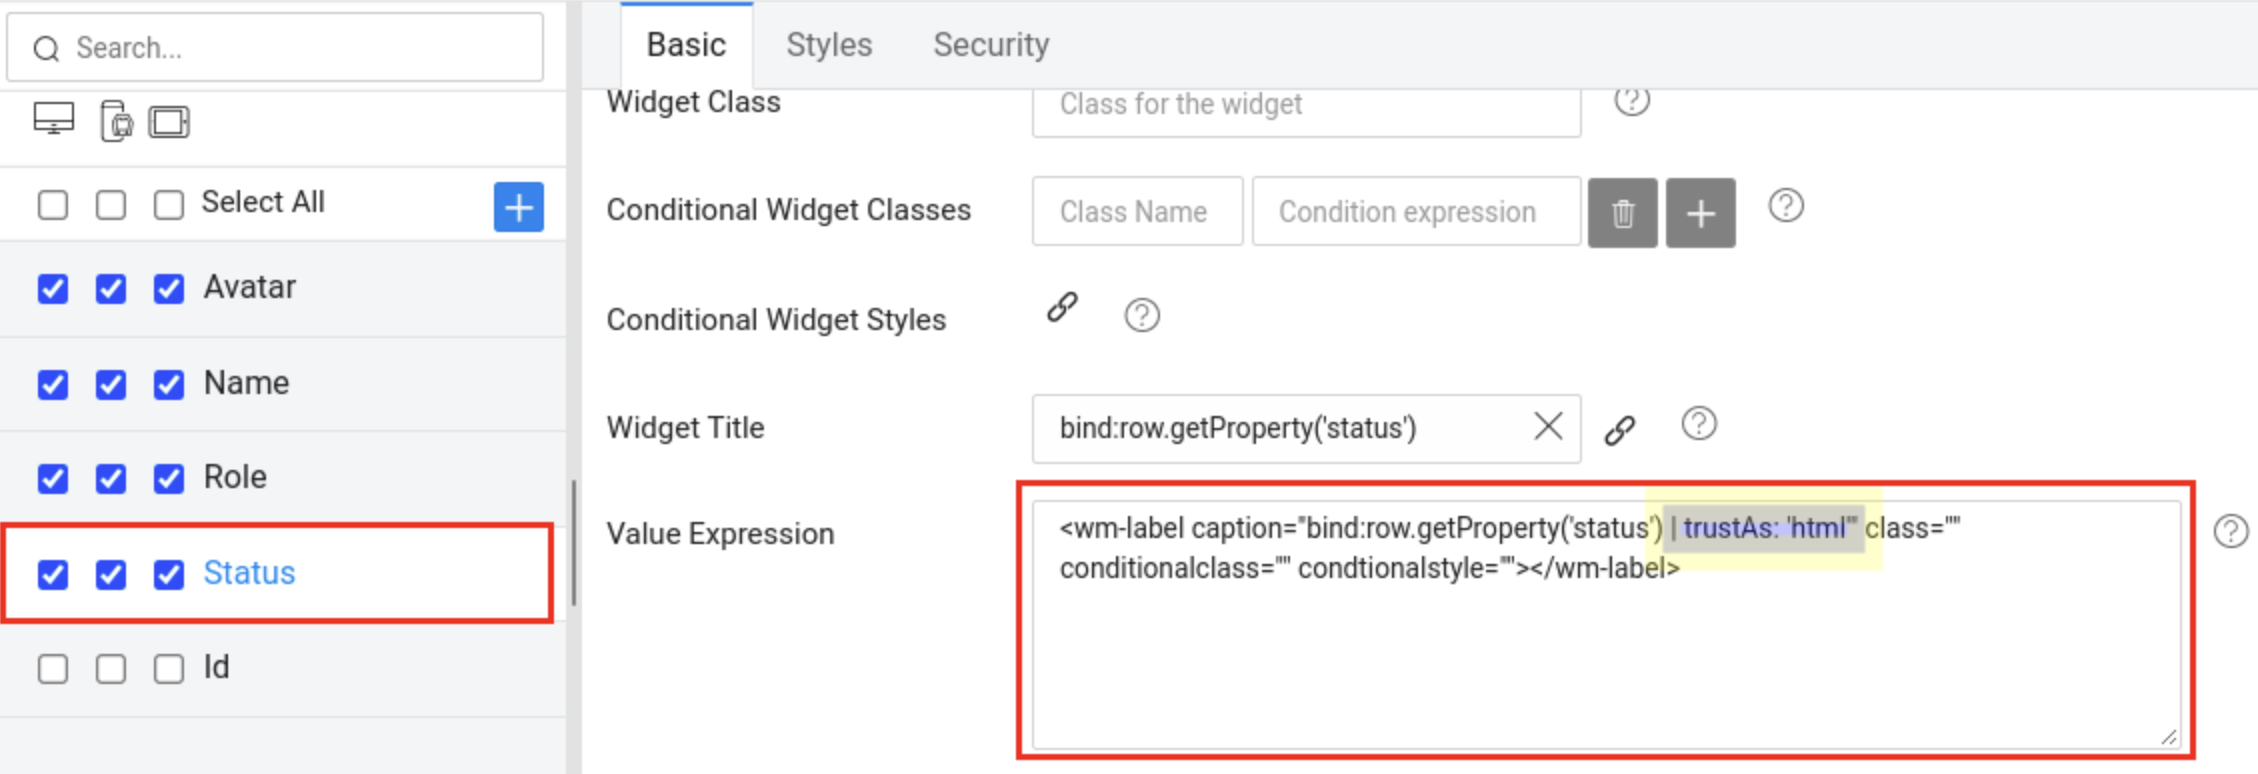Screen dimensions: 2258x774
Task: Delete the conditional widget class row
Action: click(x=1622, y=212)
